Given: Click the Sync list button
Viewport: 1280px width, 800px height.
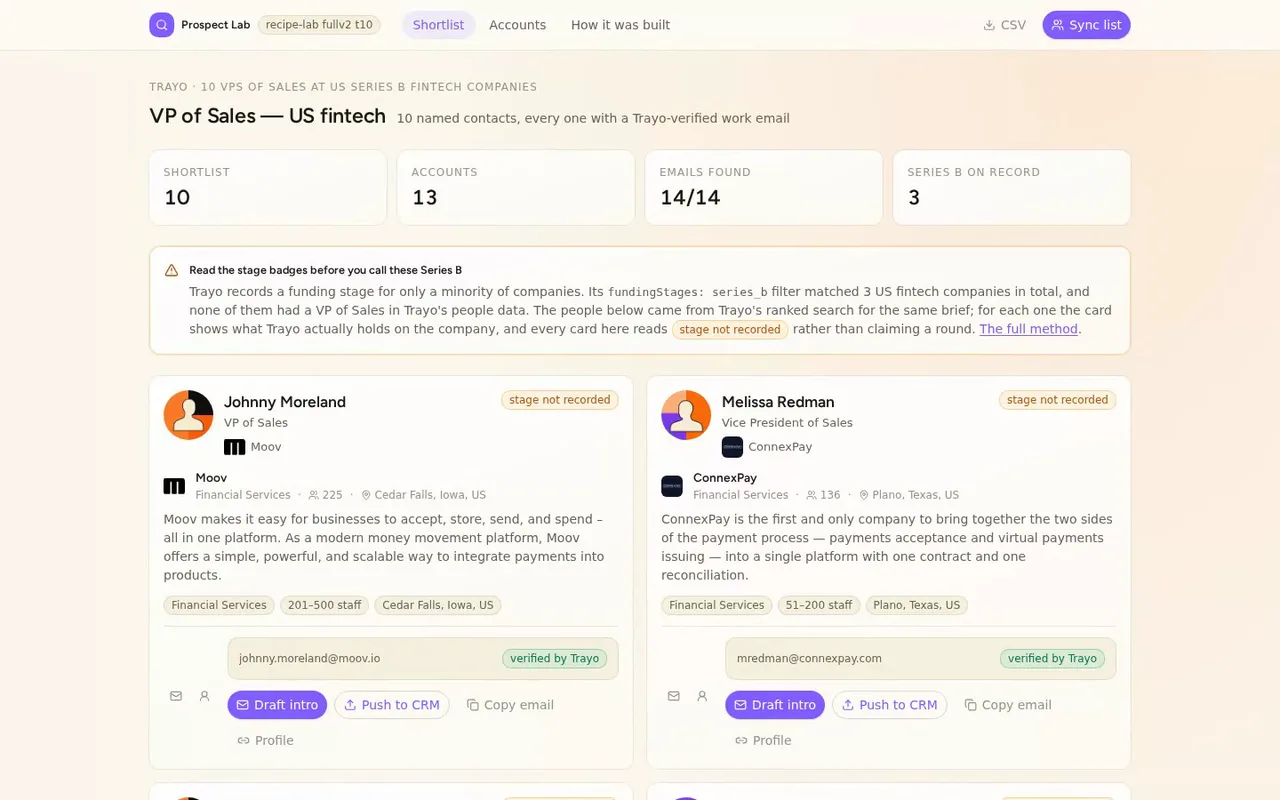Looking at the screenshot, I should coord(1086,25).
